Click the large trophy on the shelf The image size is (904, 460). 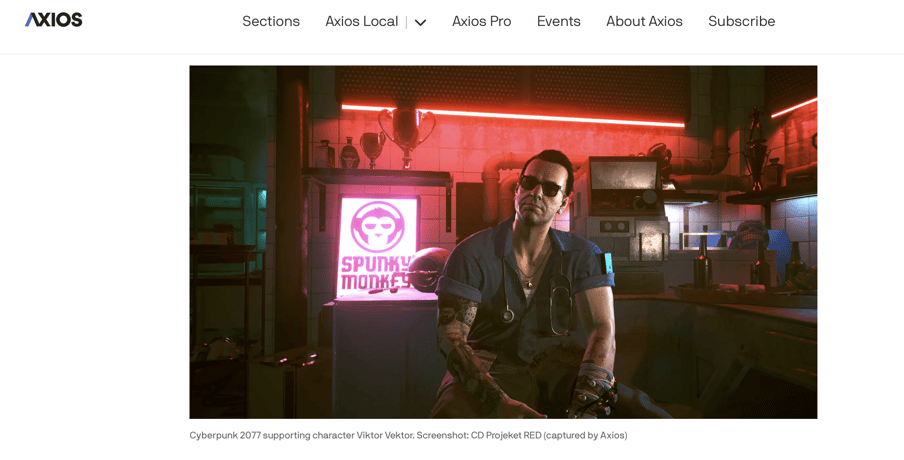point(406,137)
